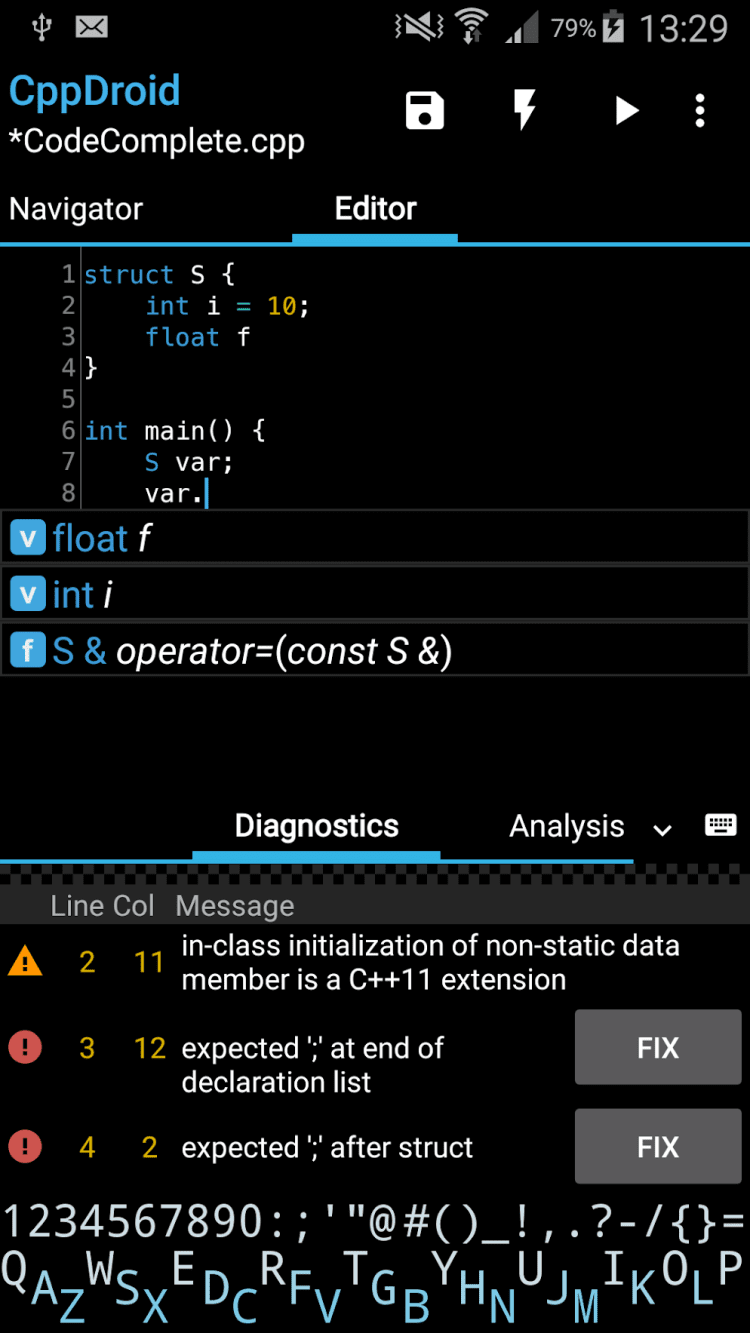Expand the Analysis dropdown chevron
Screen dimensions: 750x1333
pyautogui.click(x=662, y=829)
